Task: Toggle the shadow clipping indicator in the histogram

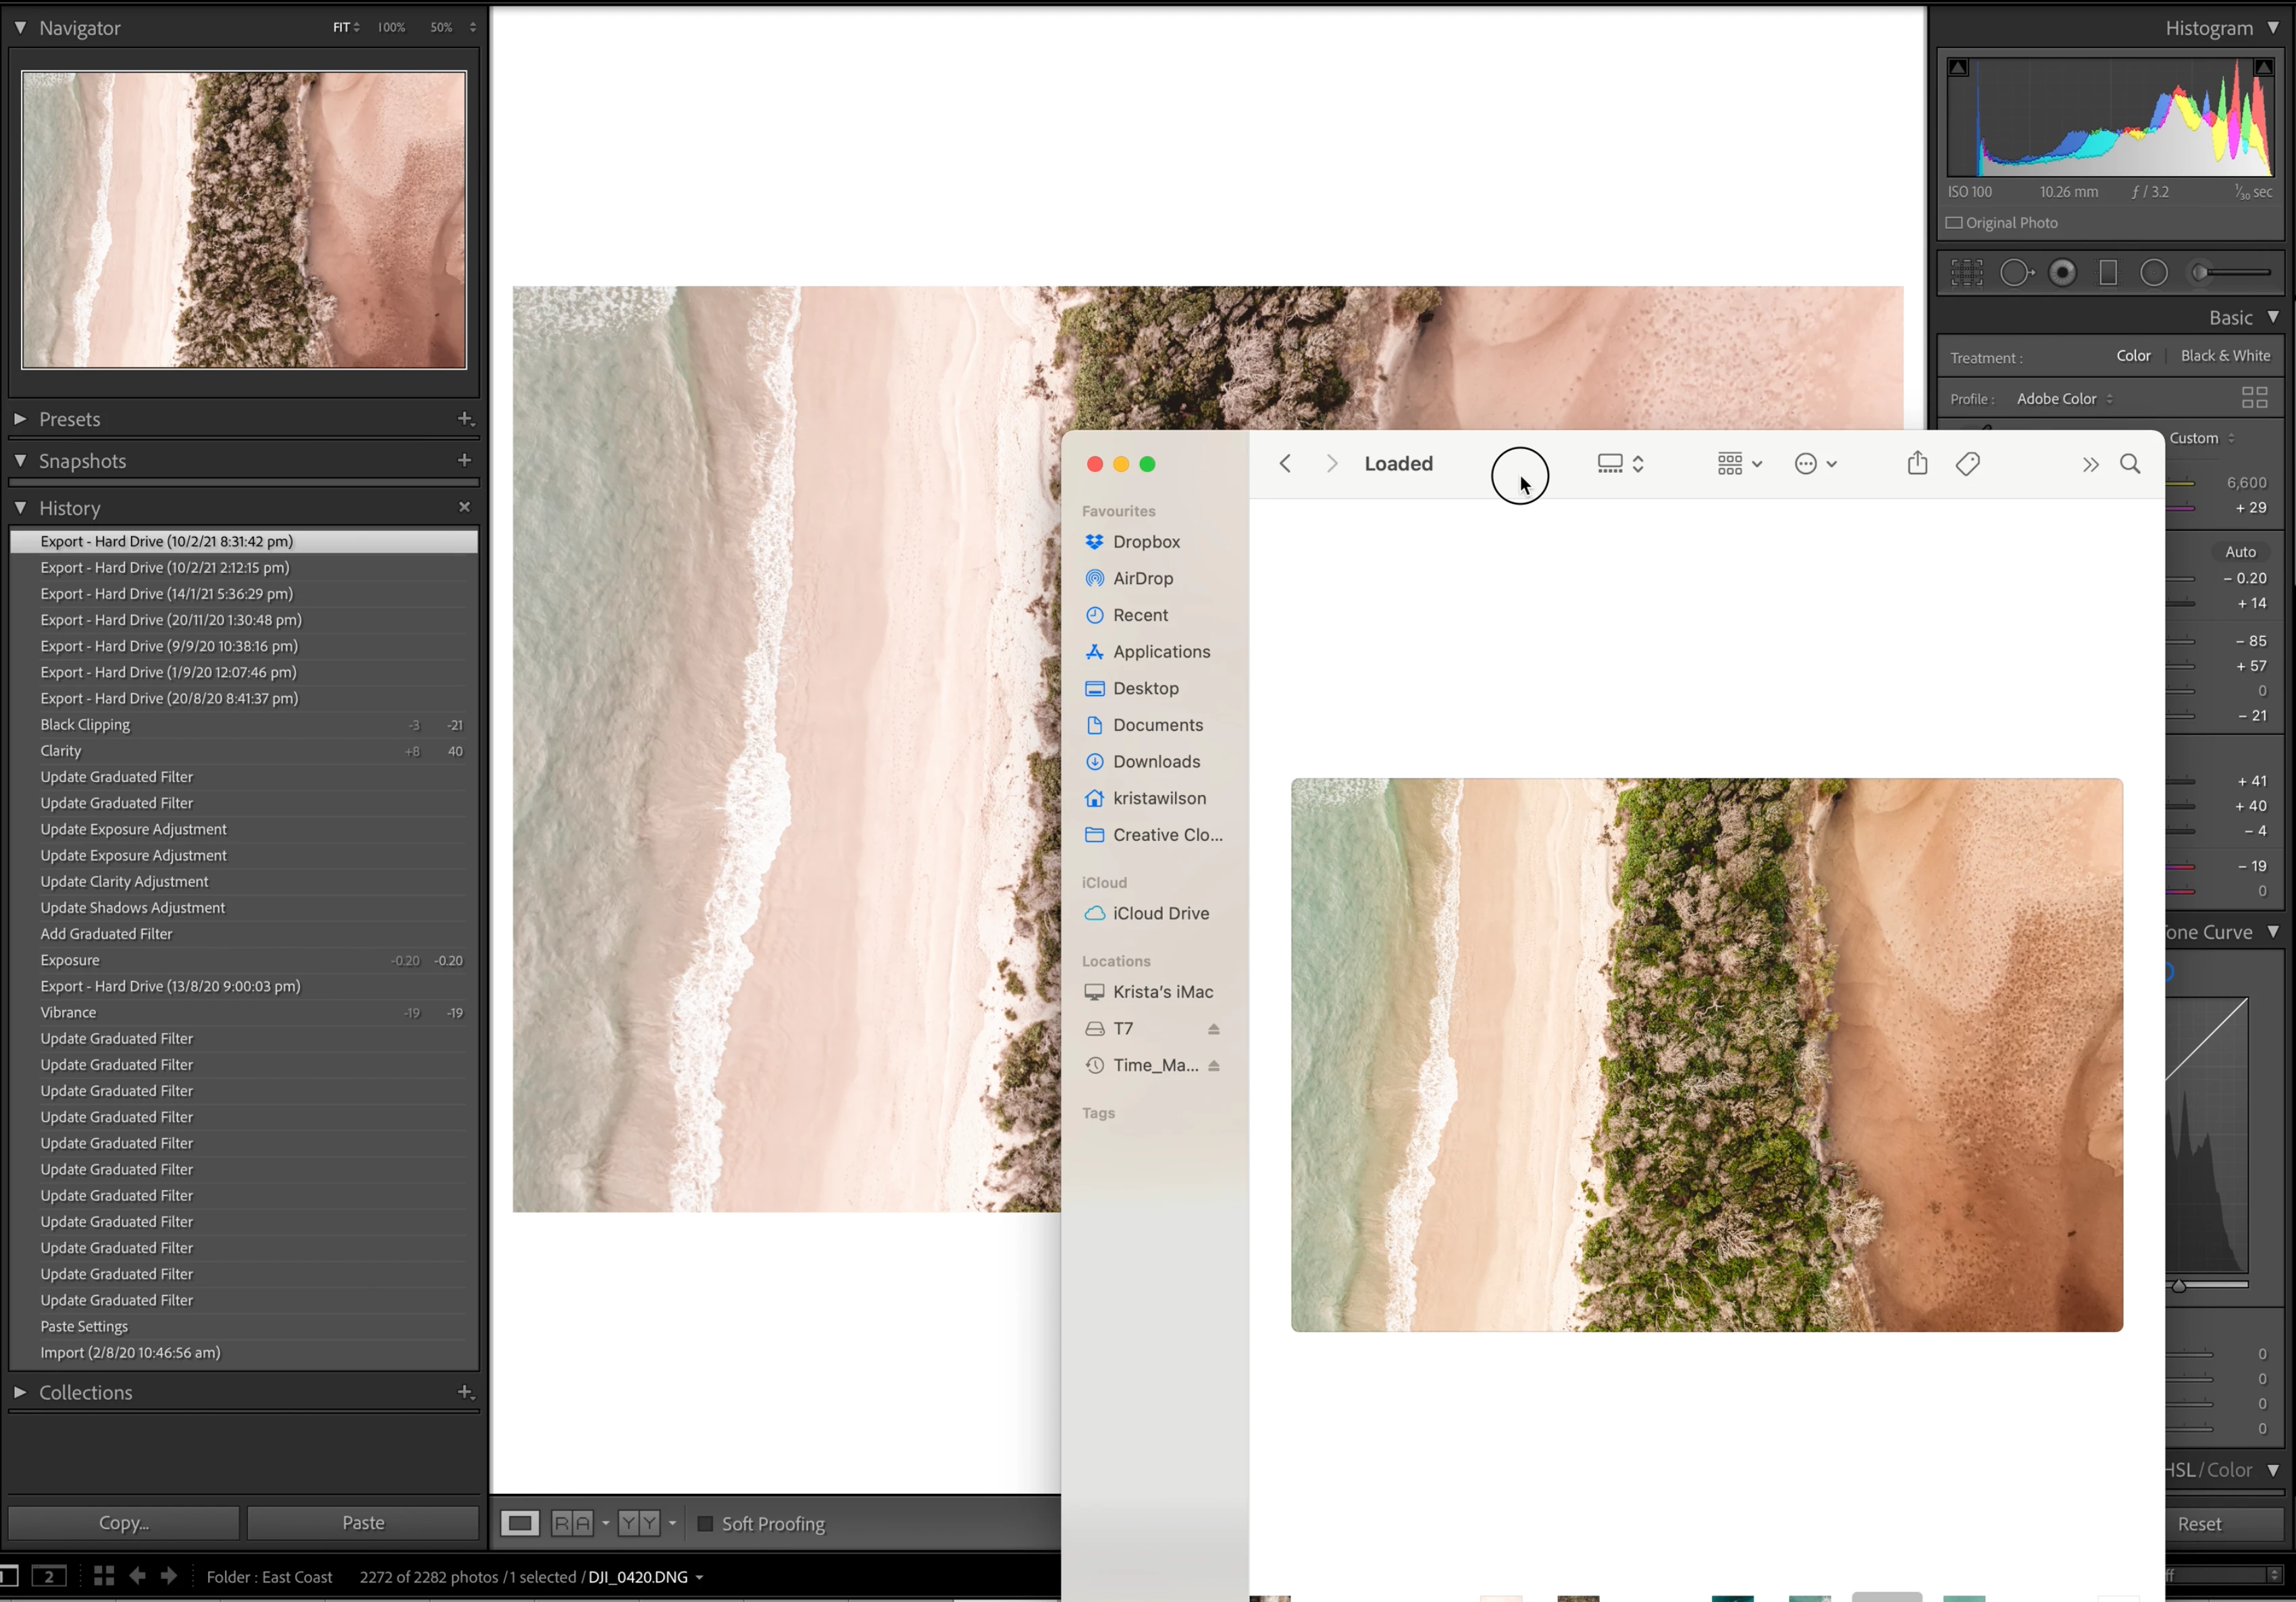Action: [x=1958, y=68]
